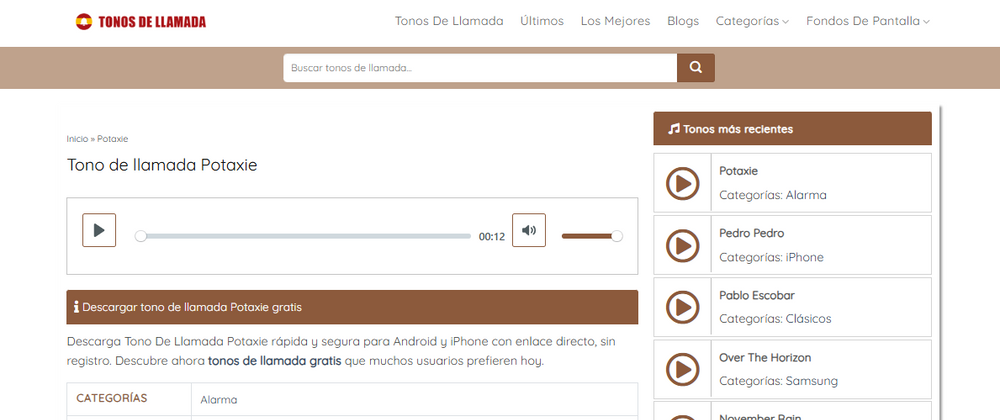
Task: Click the Inicio breadcrumb link
Action: tap(77, 139)
